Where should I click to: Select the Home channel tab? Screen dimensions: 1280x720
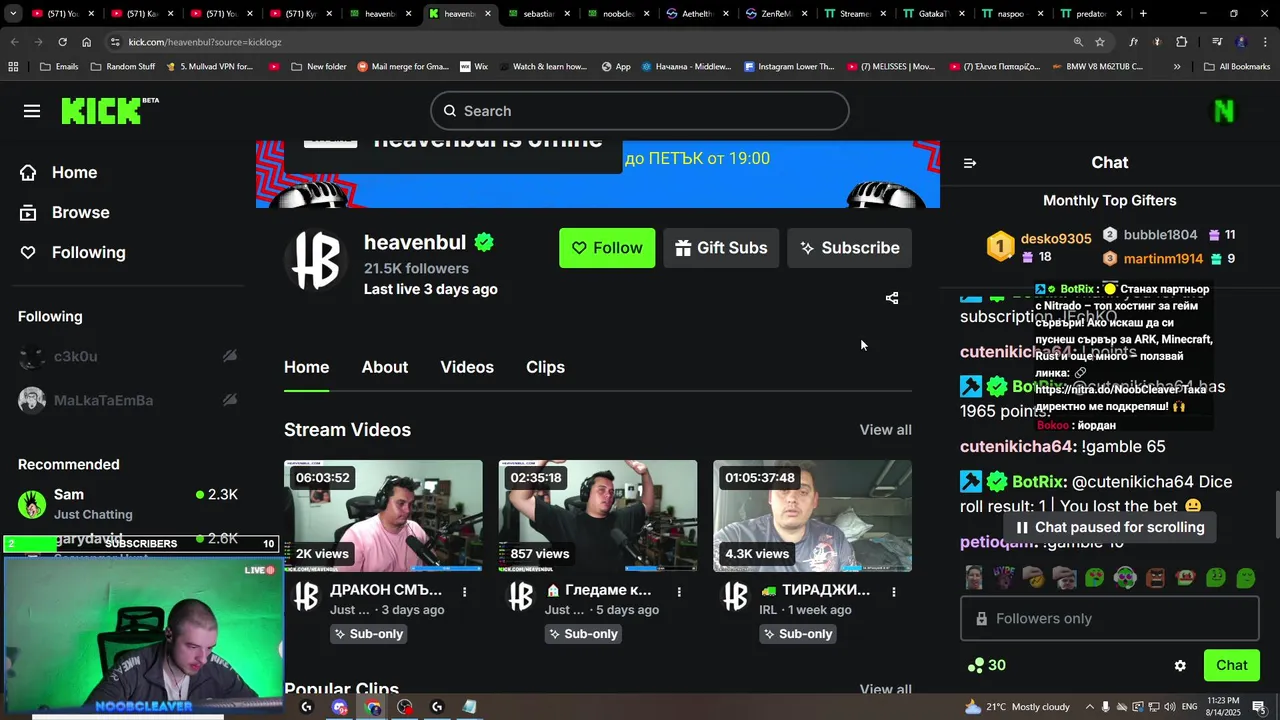point(306,367)
